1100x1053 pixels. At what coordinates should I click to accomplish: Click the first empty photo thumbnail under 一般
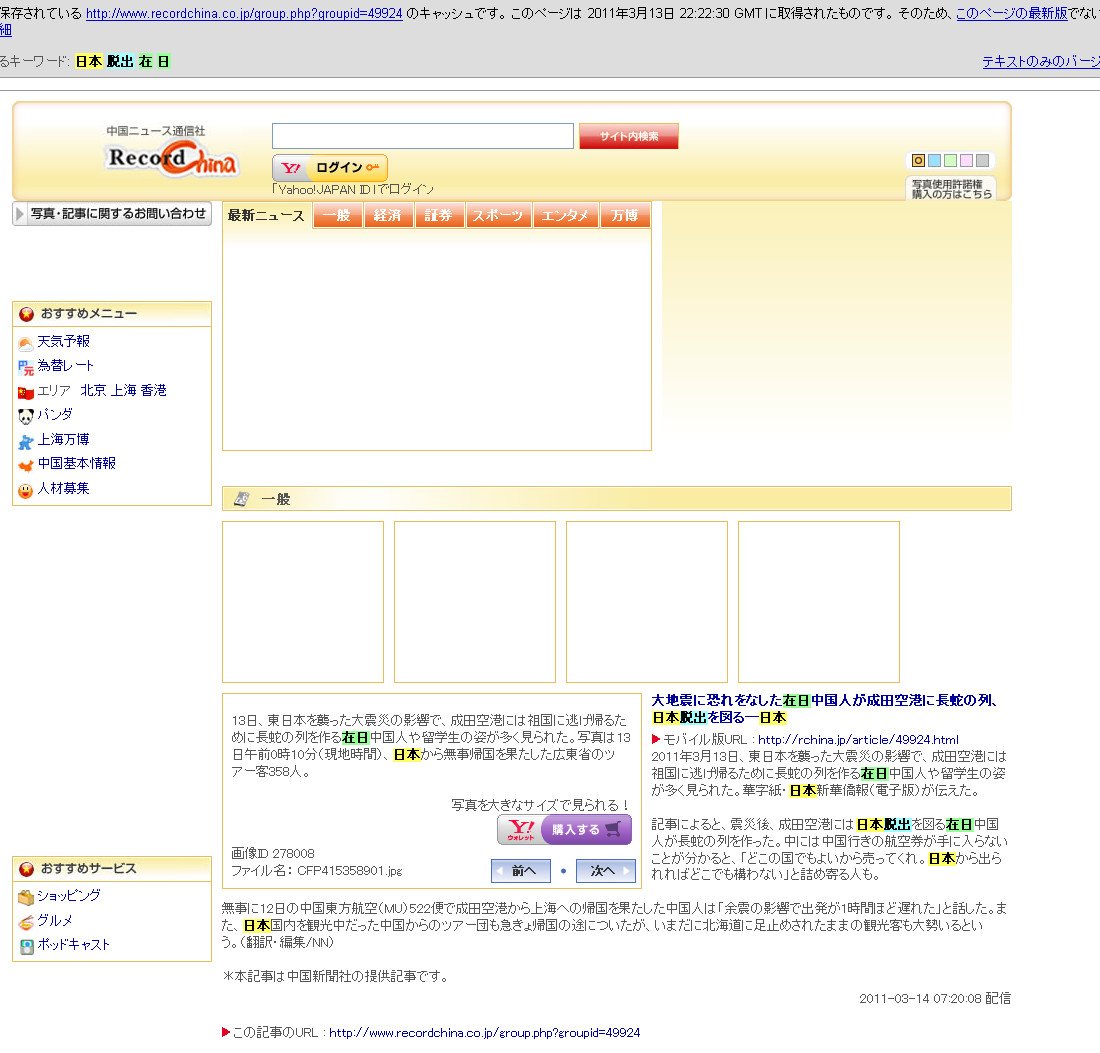[x=303, y=602]
